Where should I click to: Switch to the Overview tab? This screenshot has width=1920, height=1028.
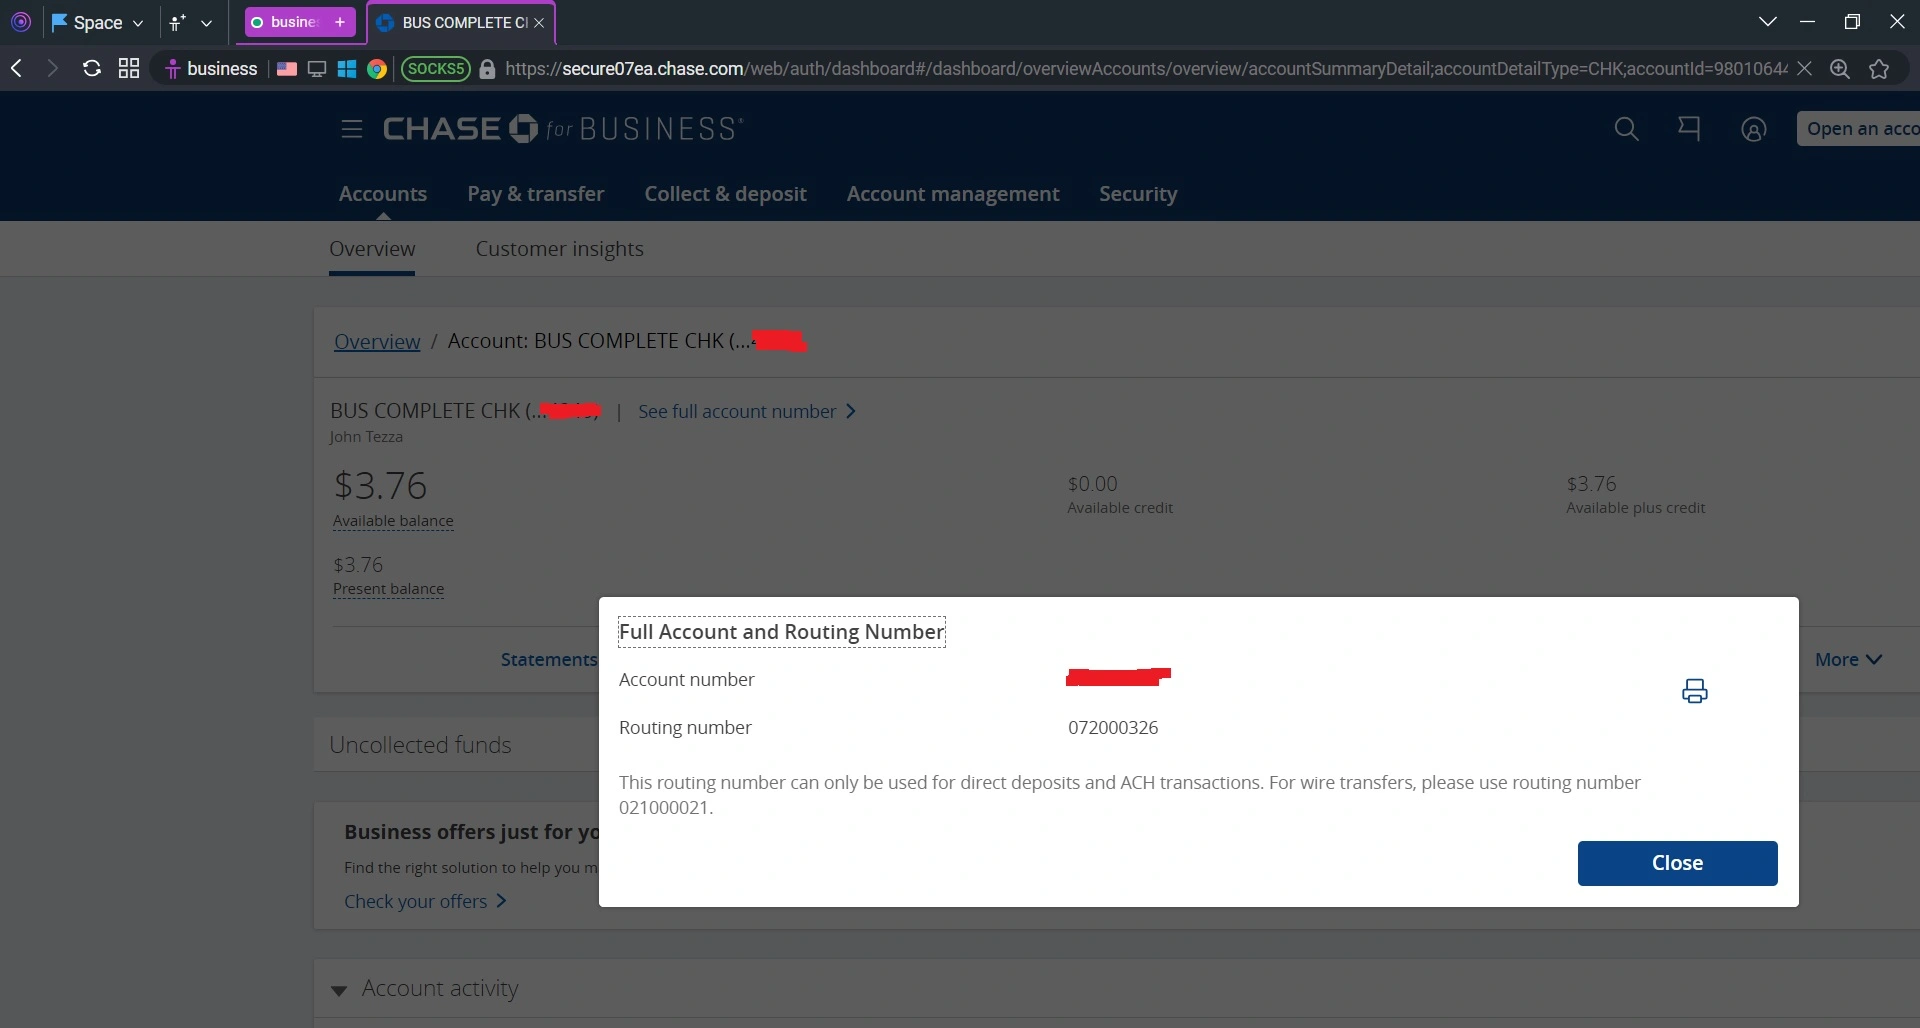(x=372, y=249)
